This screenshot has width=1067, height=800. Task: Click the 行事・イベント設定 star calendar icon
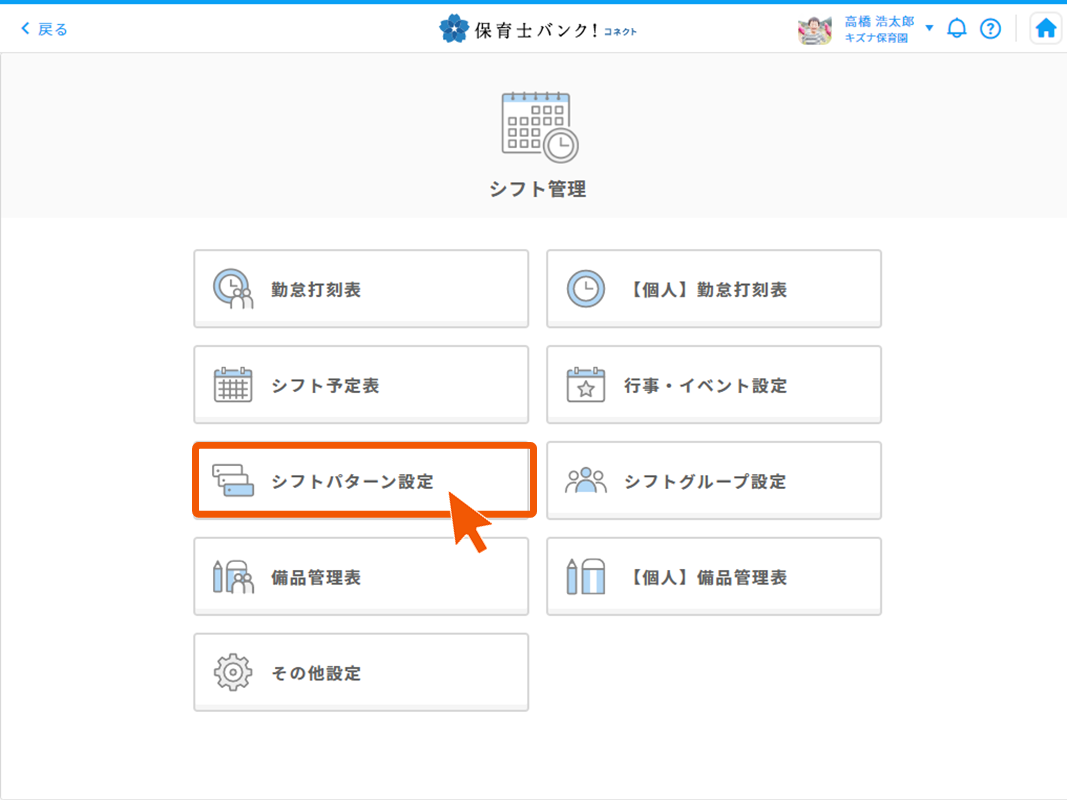pos(586,385)
